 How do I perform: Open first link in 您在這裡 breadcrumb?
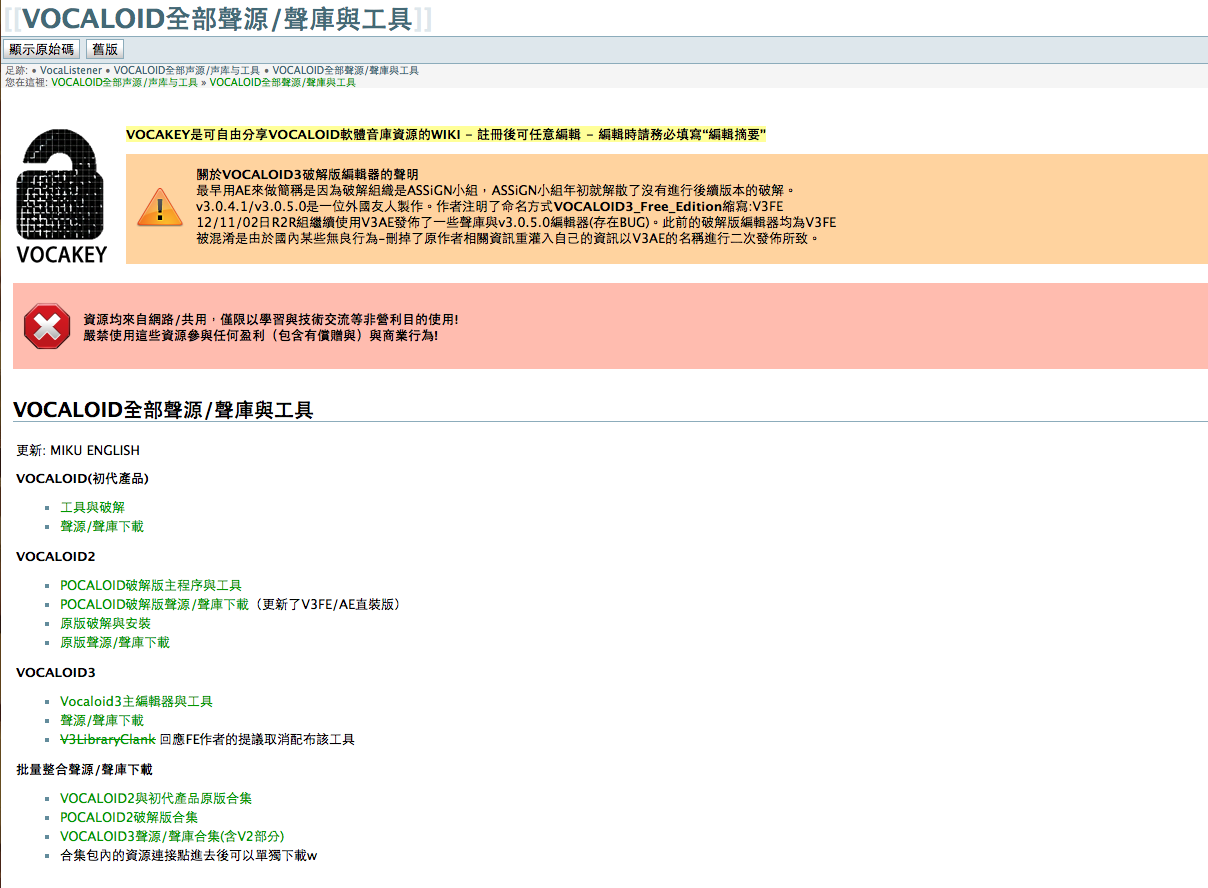[124, 83]
